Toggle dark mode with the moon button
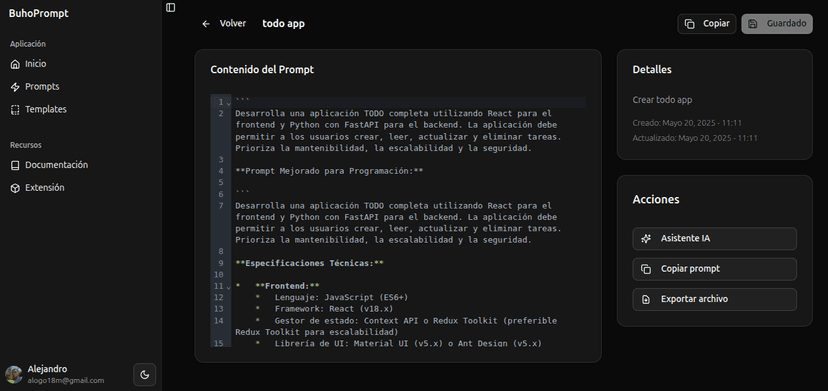Viewport: 828px width, 391px height. 145,375
